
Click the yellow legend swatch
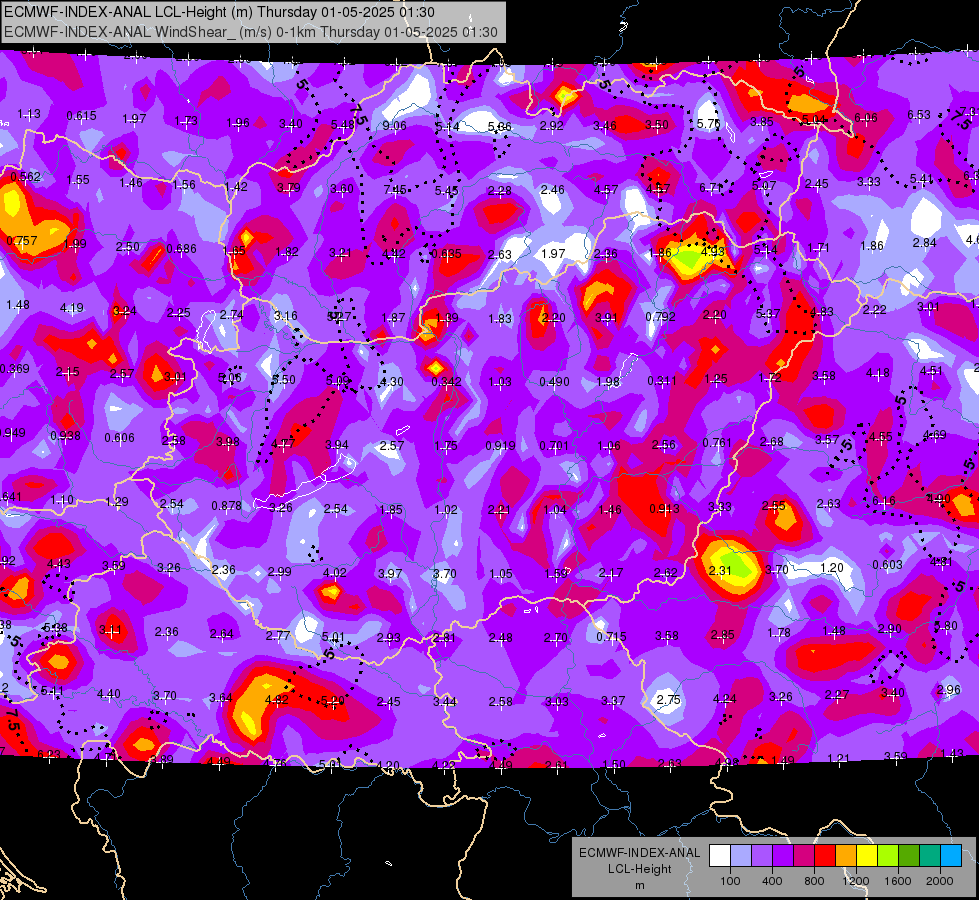click(x=867, y=856)
